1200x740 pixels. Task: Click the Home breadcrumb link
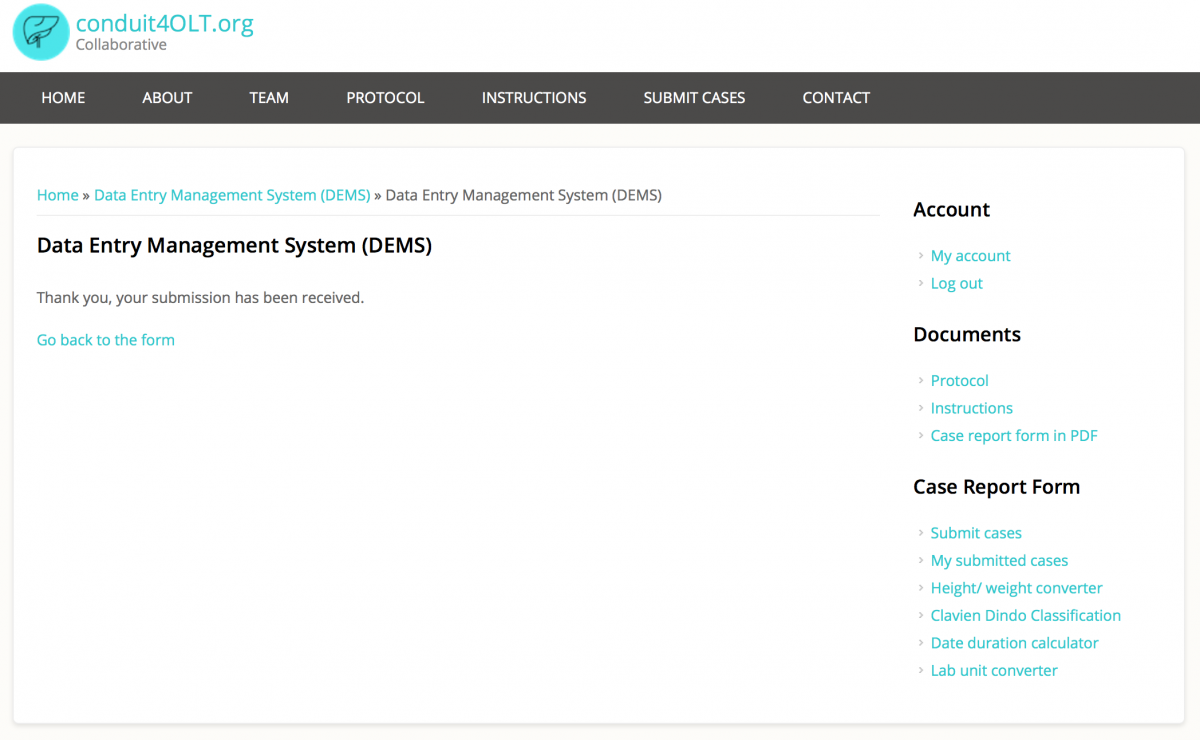57,195
